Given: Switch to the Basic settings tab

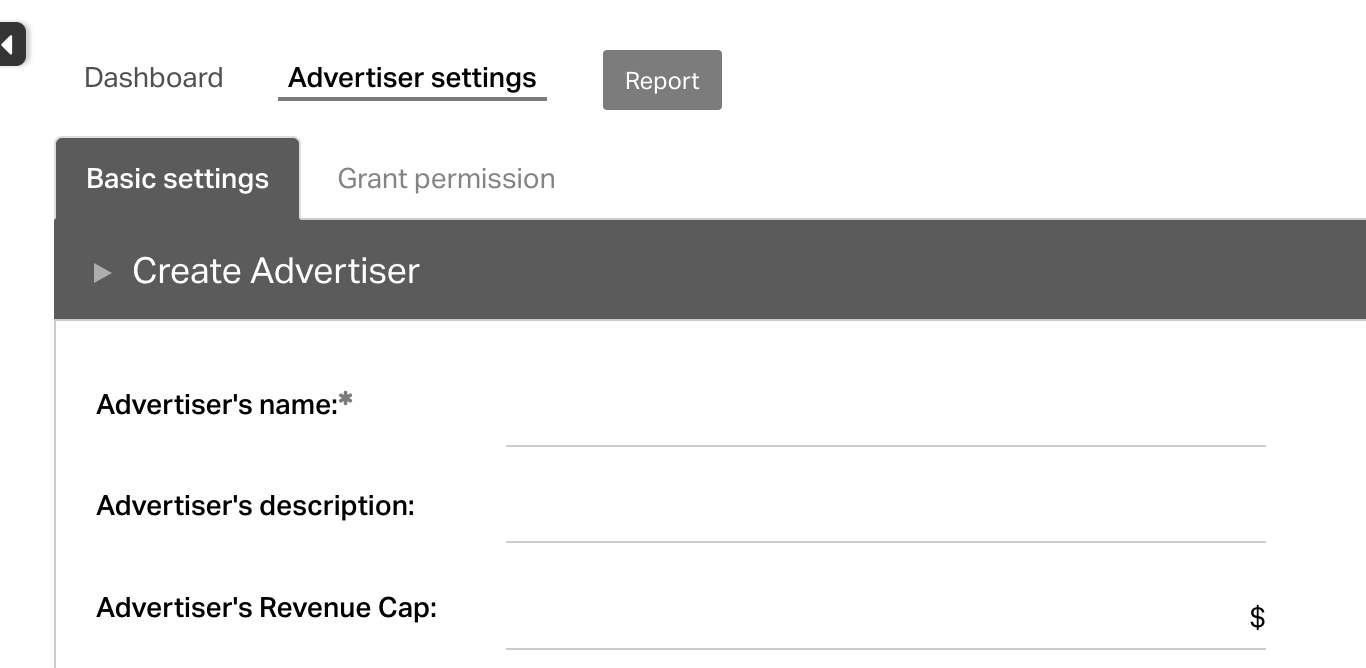Looking at the screenshot, I should pyautogui.click(x=178, y=179).
